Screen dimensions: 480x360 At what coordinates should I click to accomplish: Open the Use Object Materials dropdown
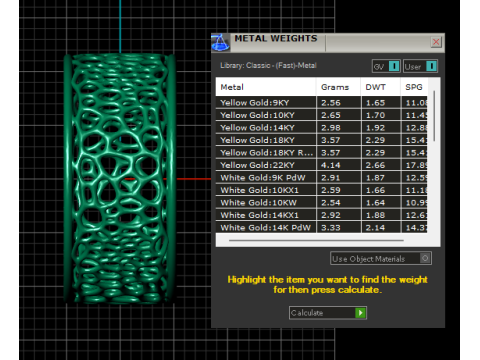point(381,258)
